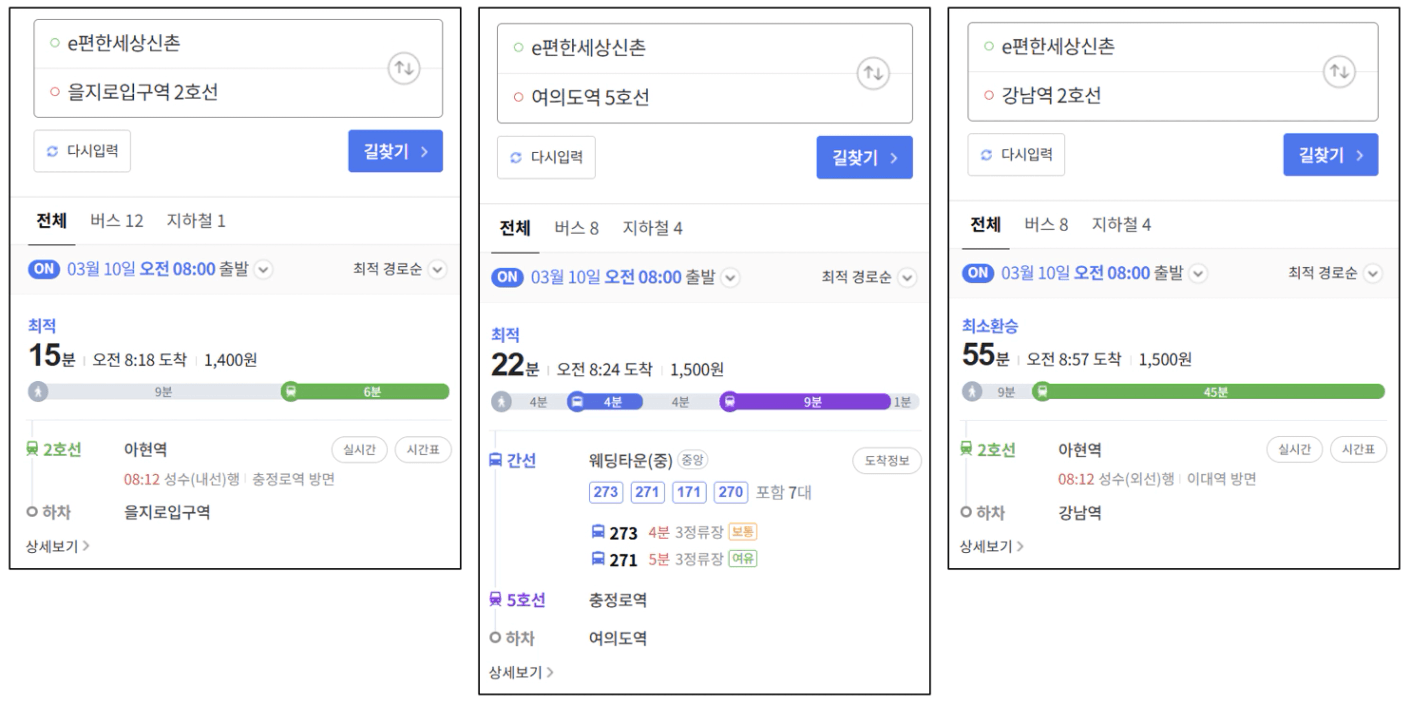Click the blue bus icon on the 22분 route bar

577,402
